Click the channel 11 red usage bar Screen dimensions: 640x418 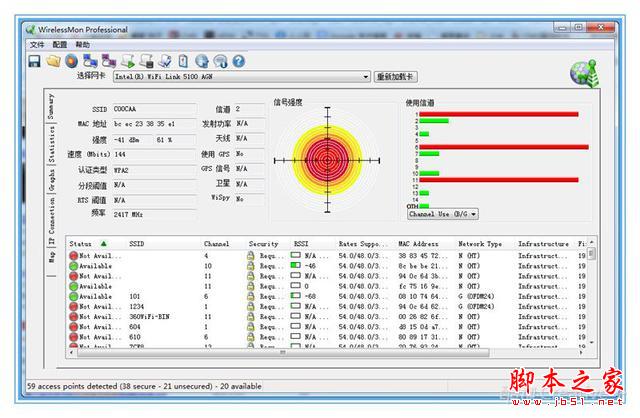[x=499, y=180]
